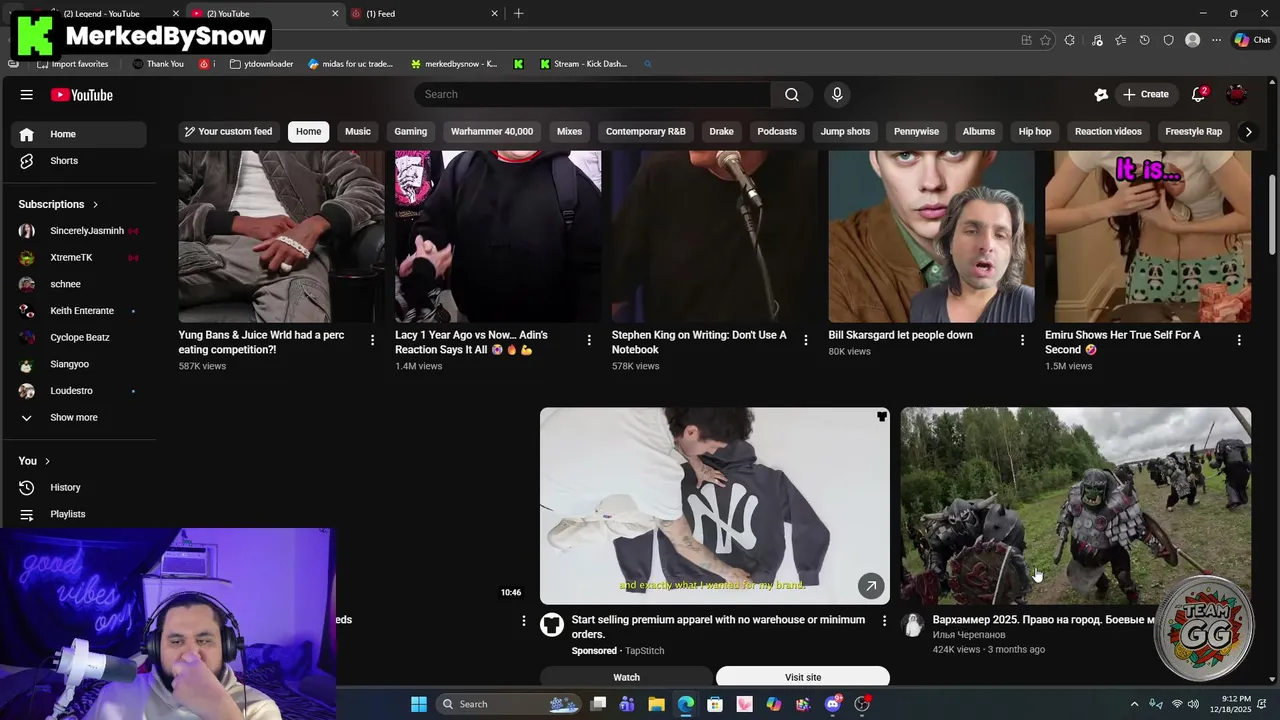Click the search magnifier button
The height and width of the screenshot is (720, 1280).
point(792,94)
